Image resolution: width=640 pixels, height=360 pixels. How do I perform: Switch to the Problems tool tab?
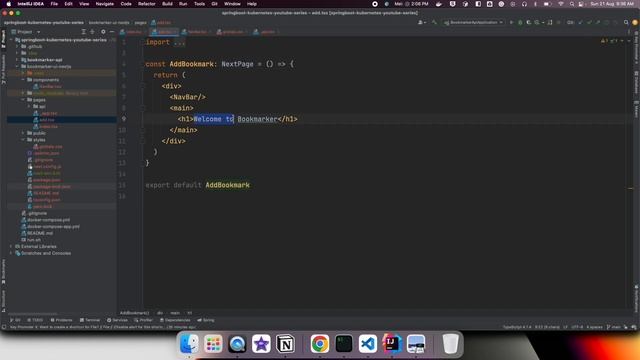tap(61, 320)
